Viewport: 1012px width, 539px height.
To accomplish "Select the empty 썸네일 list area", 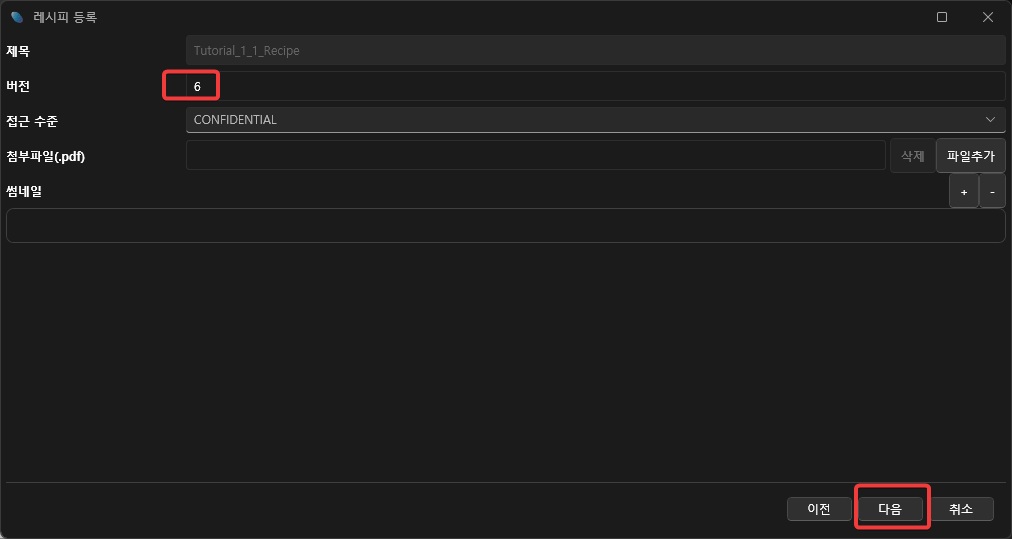I will click(505, 225).
